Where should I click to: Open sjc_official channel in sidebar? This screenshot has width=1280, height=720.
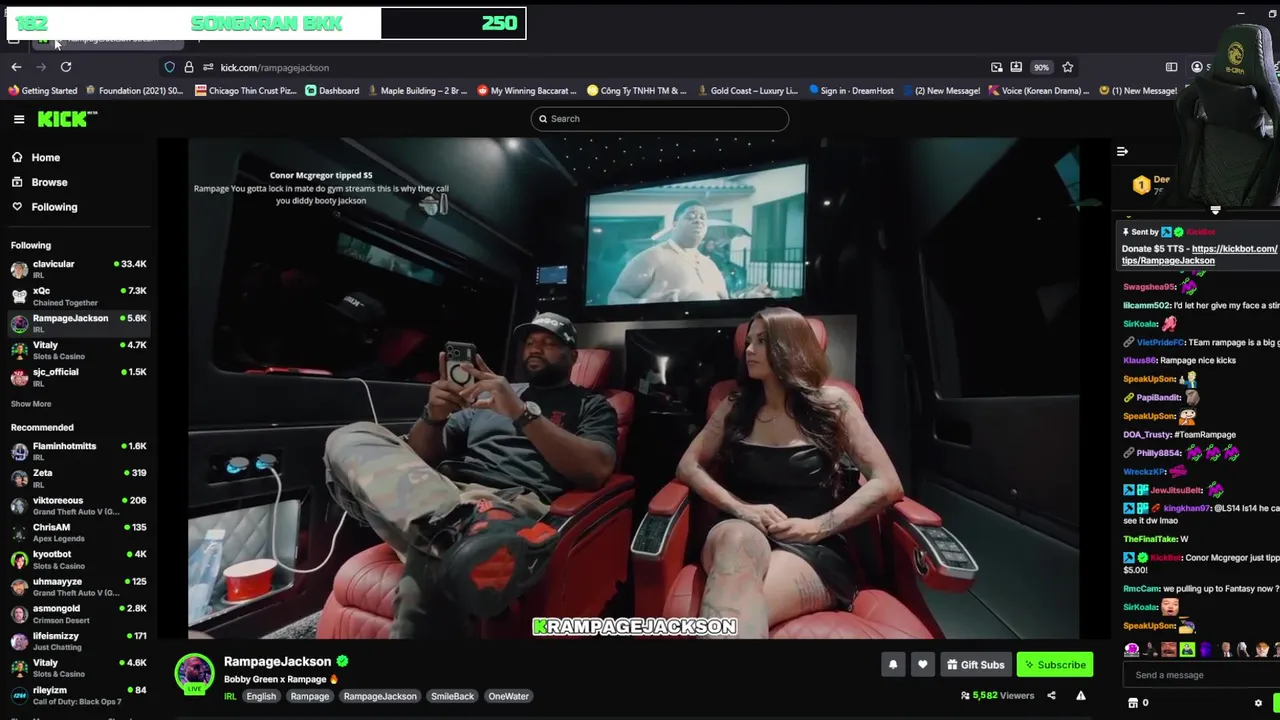click(x=78, y=377)
